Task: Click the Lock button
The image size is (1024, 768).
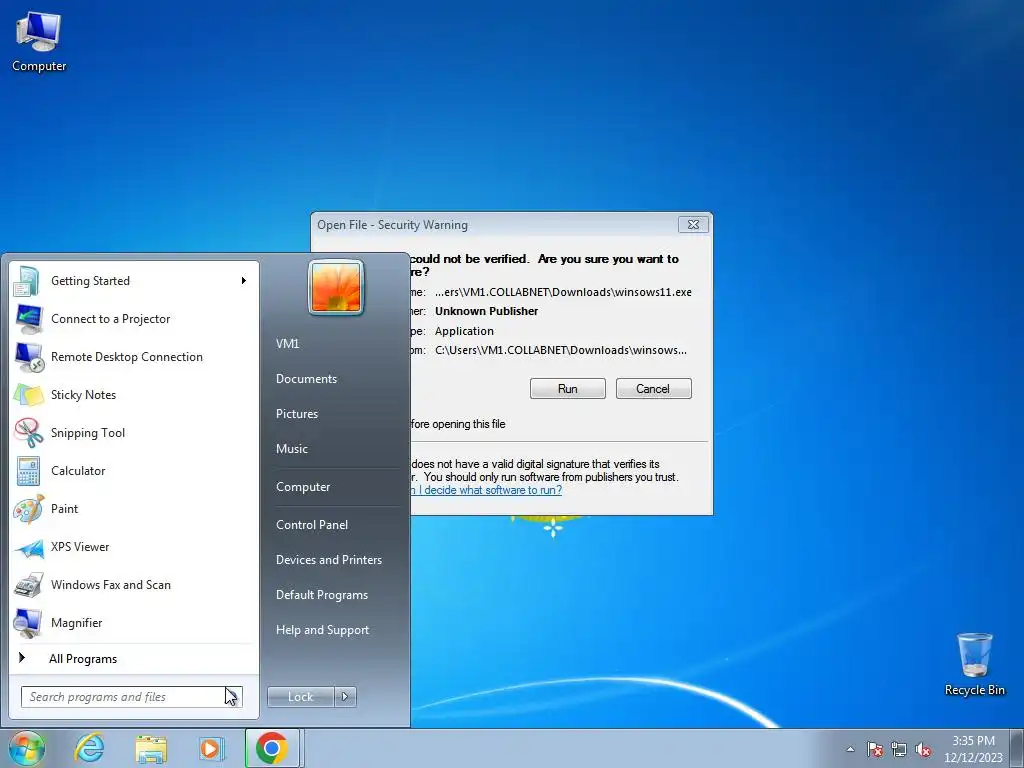Action: [300, 697]
